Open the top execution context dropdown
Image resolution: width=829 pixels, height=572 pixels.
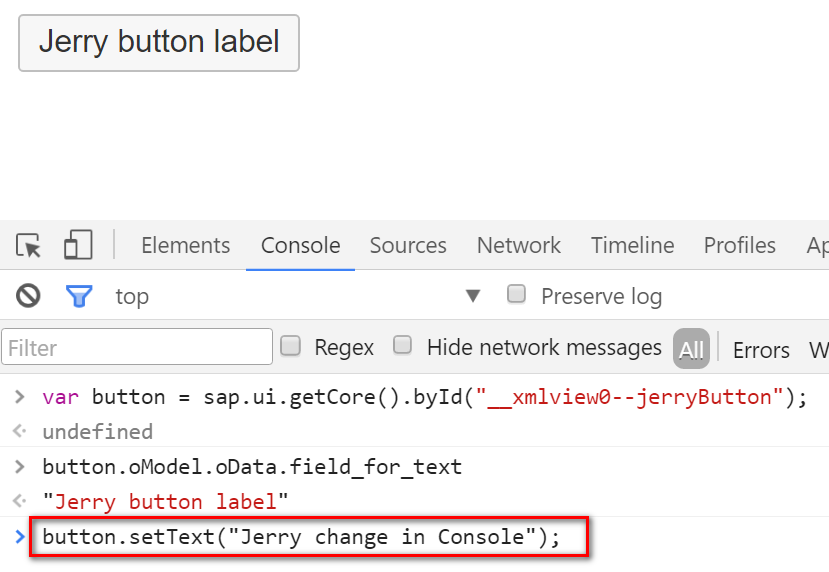point(472,296)
